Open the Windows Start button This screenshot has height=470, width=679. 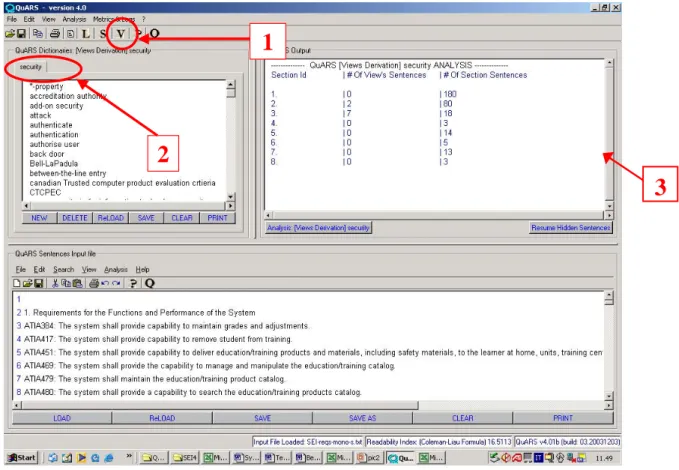pos(22,457)
